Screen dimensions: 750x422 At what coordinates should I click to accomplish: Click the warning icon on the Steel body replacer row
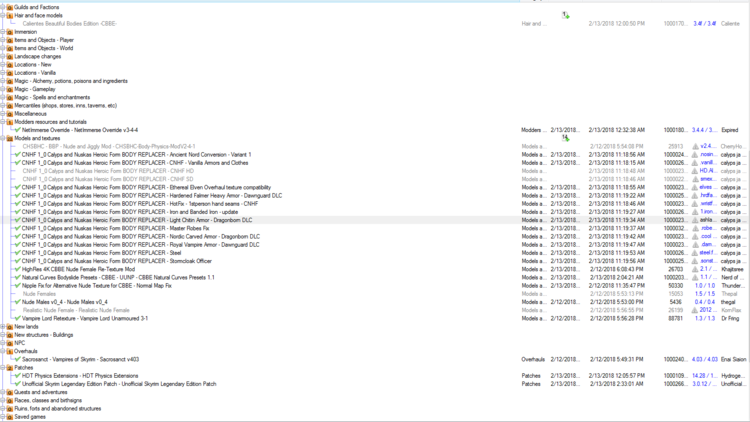pyautogui.click(x=695, y=253)
